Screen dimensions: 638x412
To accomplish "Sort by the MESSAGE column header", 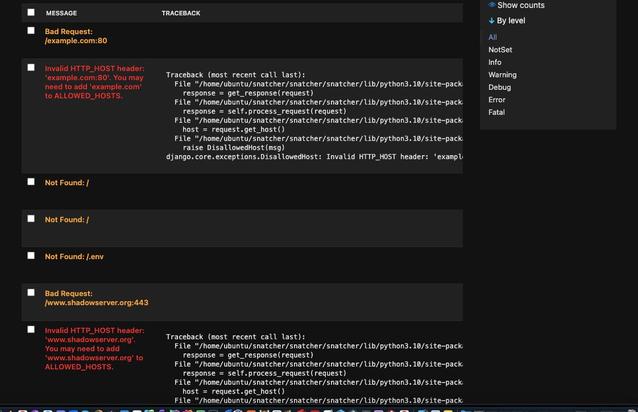I will (61, 13).
